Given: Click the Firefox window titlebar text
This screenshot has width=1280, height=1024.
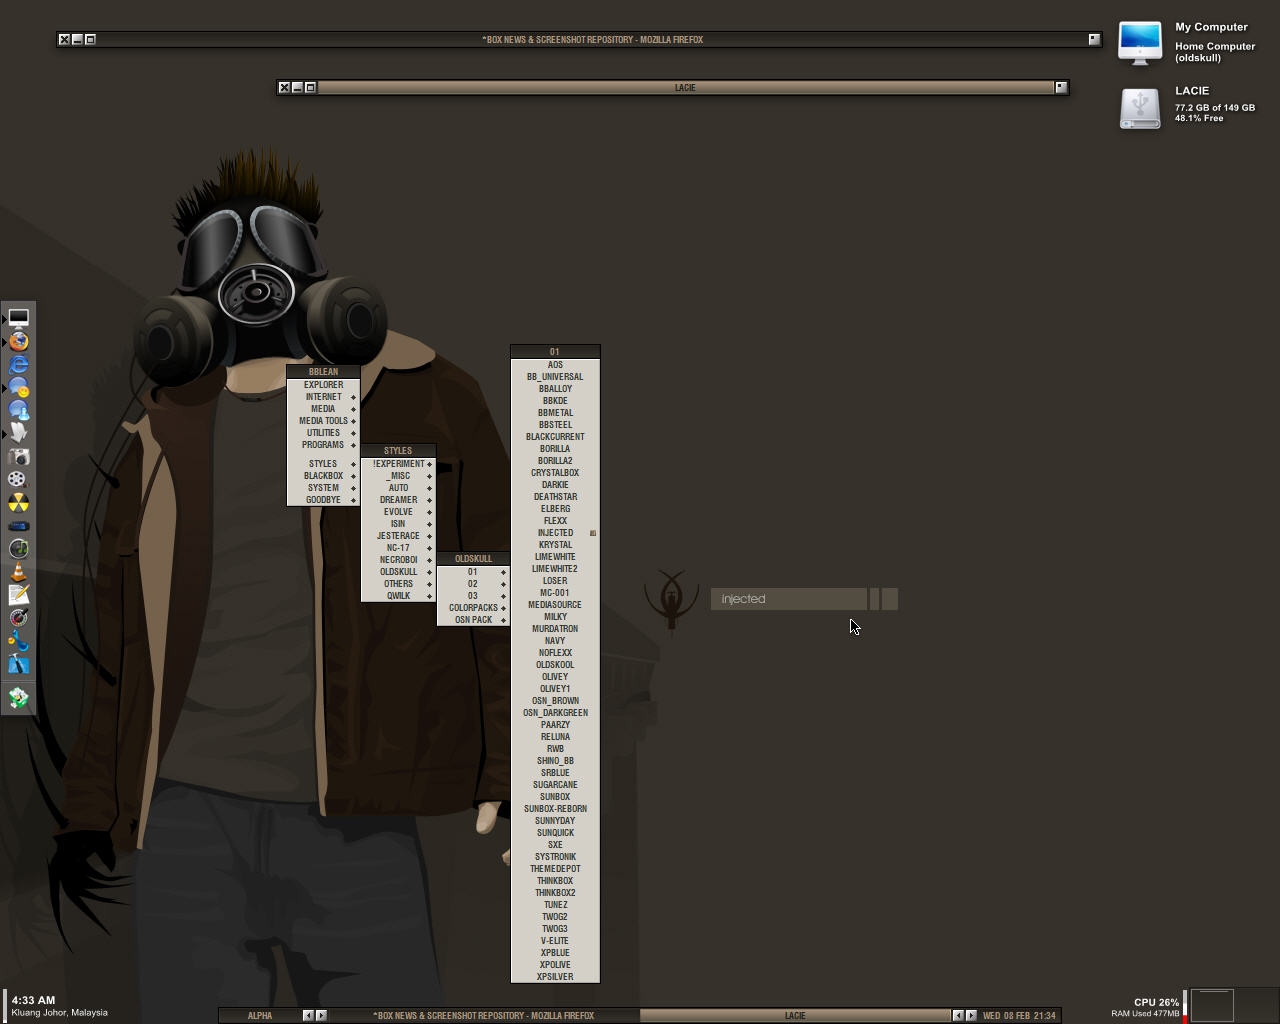Looking at the screenshot, I should tap(592, 40).
